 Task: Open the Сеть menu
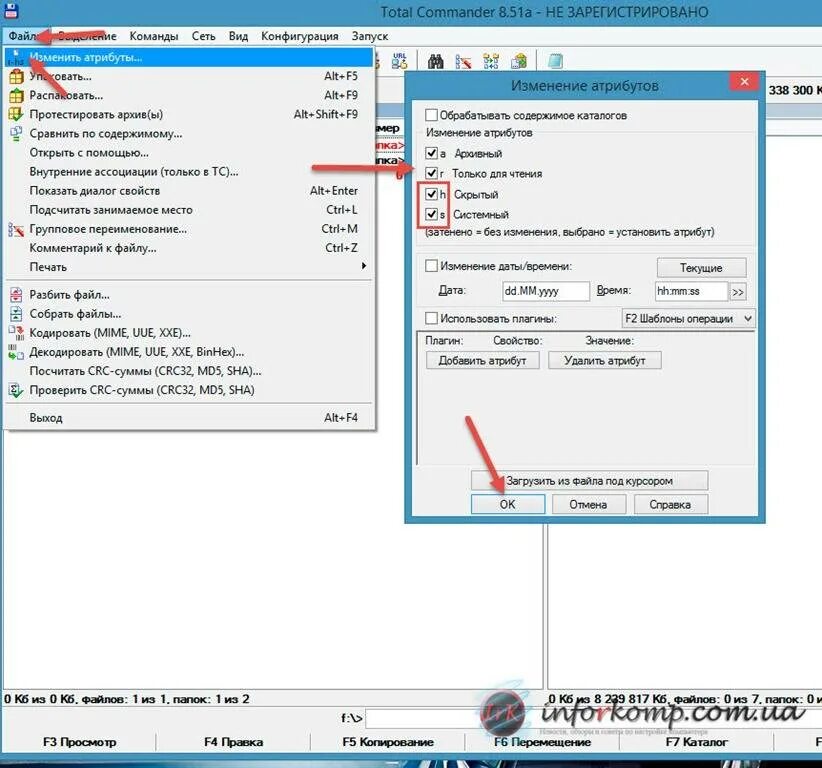[x=203, y=36]
